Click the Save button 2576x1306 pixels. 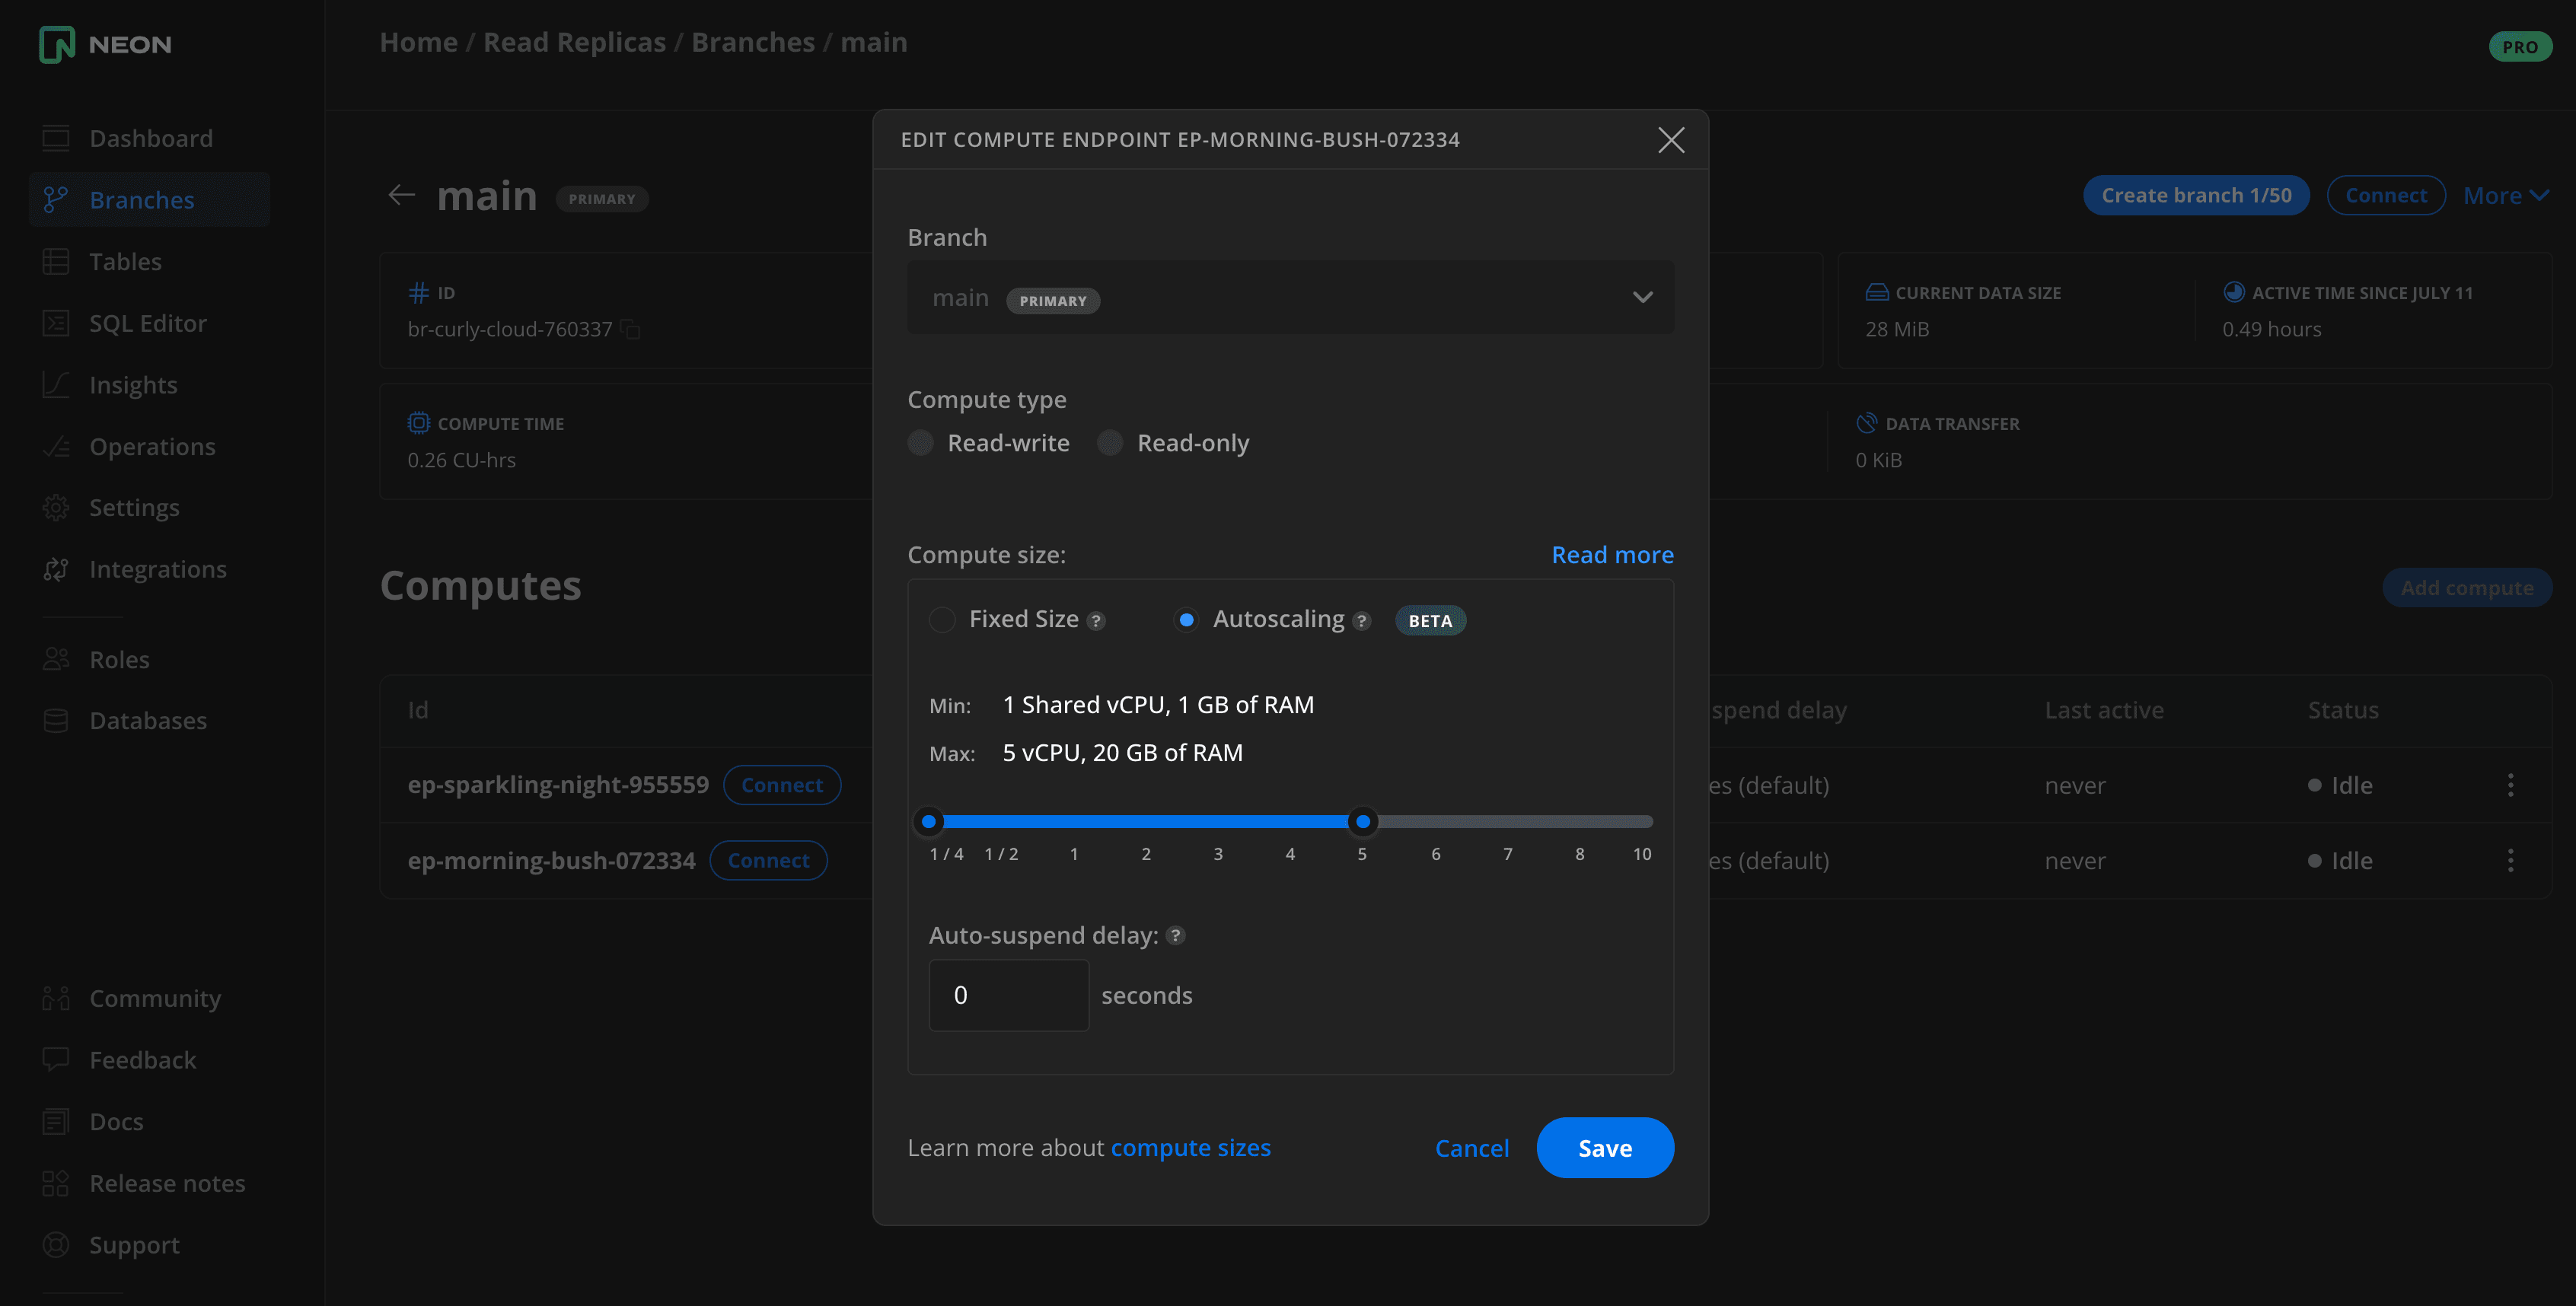tap(1604, 1148)
